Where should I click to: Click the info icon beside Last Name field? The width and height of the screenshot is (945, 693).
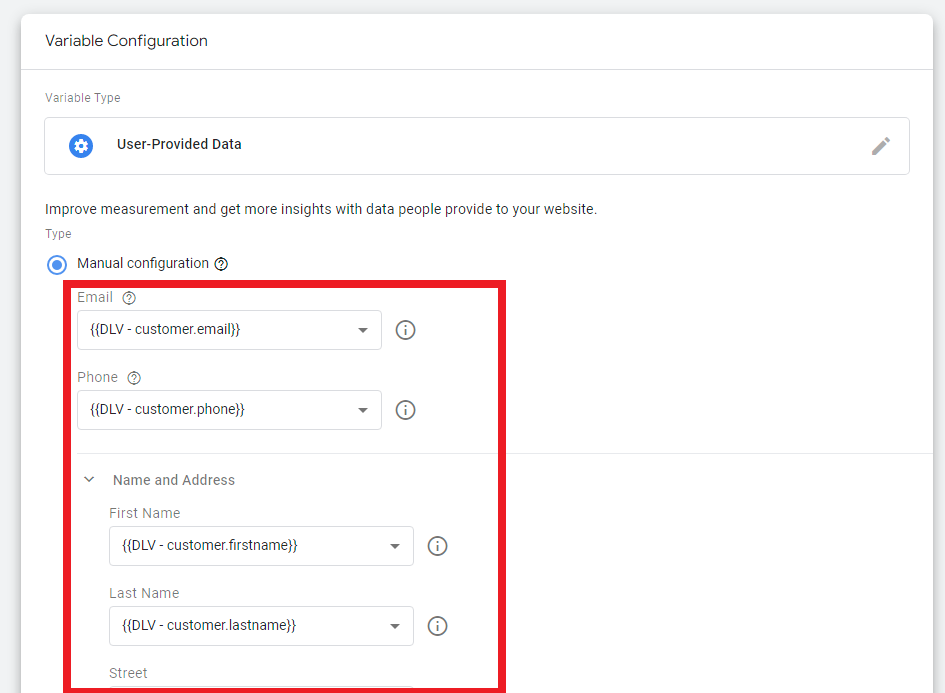[x=438, y=626]
